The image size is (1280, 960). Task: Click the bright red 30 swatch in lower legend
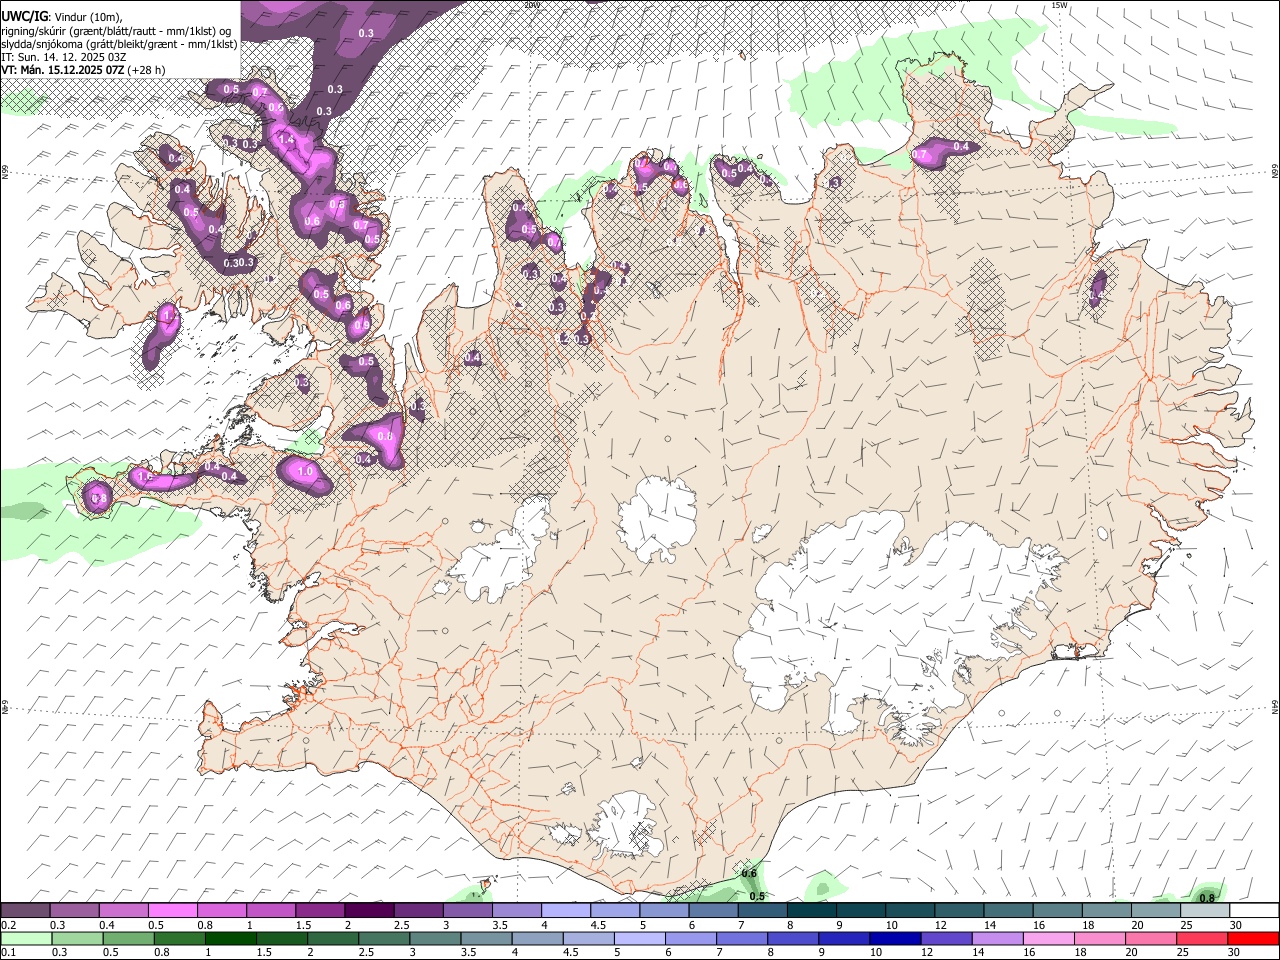(1253, 938)
